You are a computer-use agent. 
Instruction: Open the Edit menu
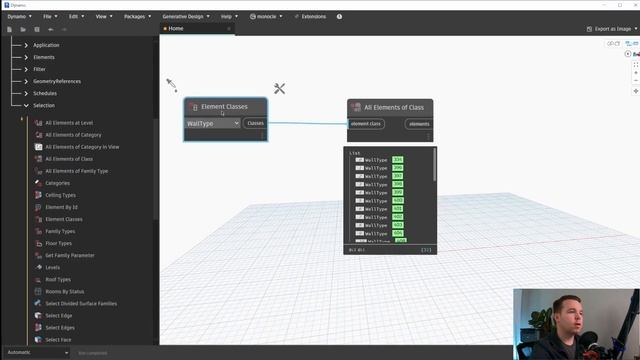click(76, 17)
